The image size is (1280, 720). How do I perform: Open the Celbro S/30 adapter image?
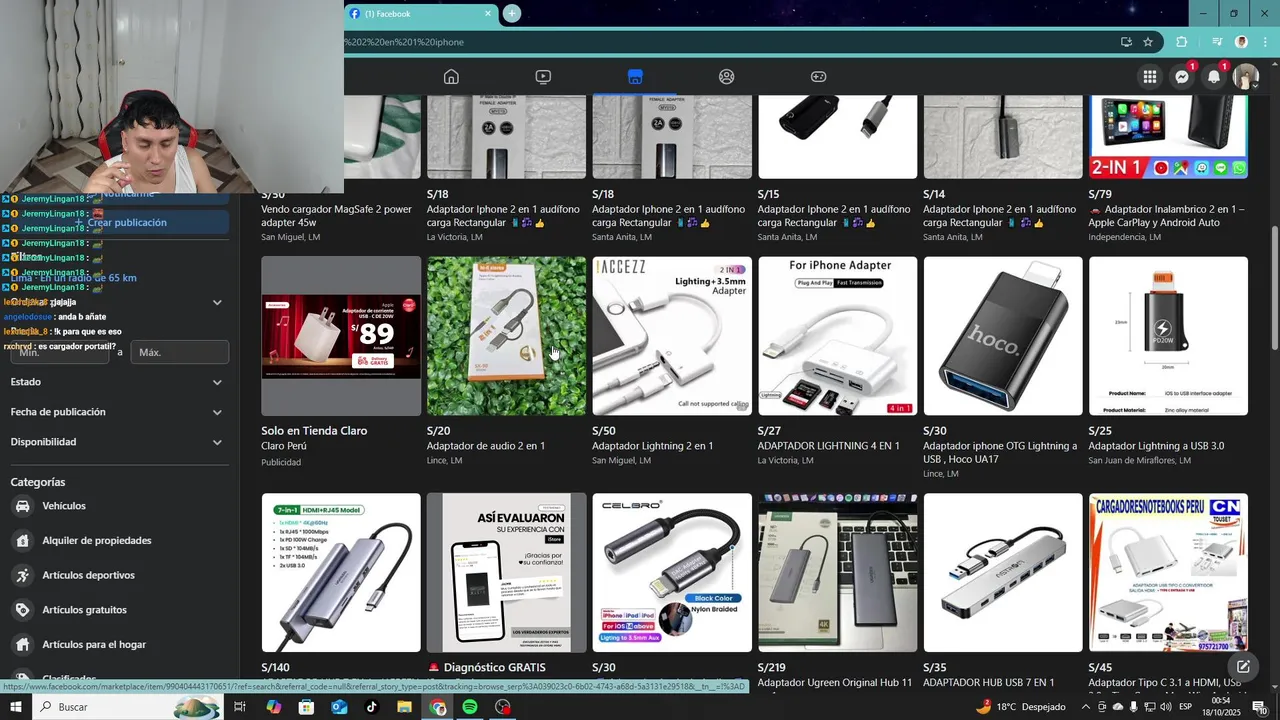pyautogui.click(x=672, y=573)
